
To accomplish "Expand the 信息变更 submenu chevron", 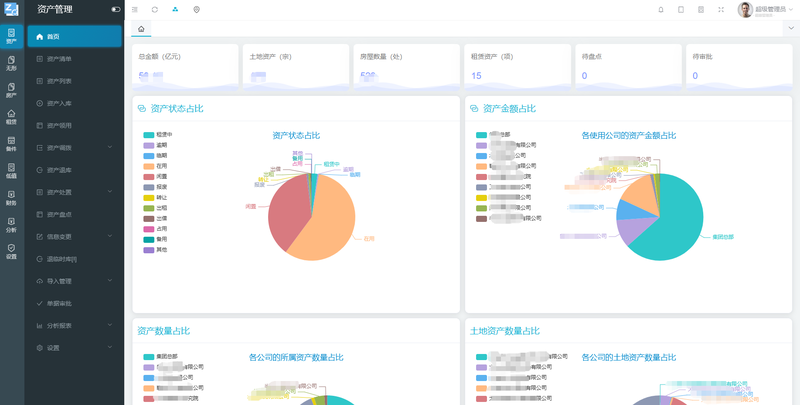I will click(x=110, y=236).
